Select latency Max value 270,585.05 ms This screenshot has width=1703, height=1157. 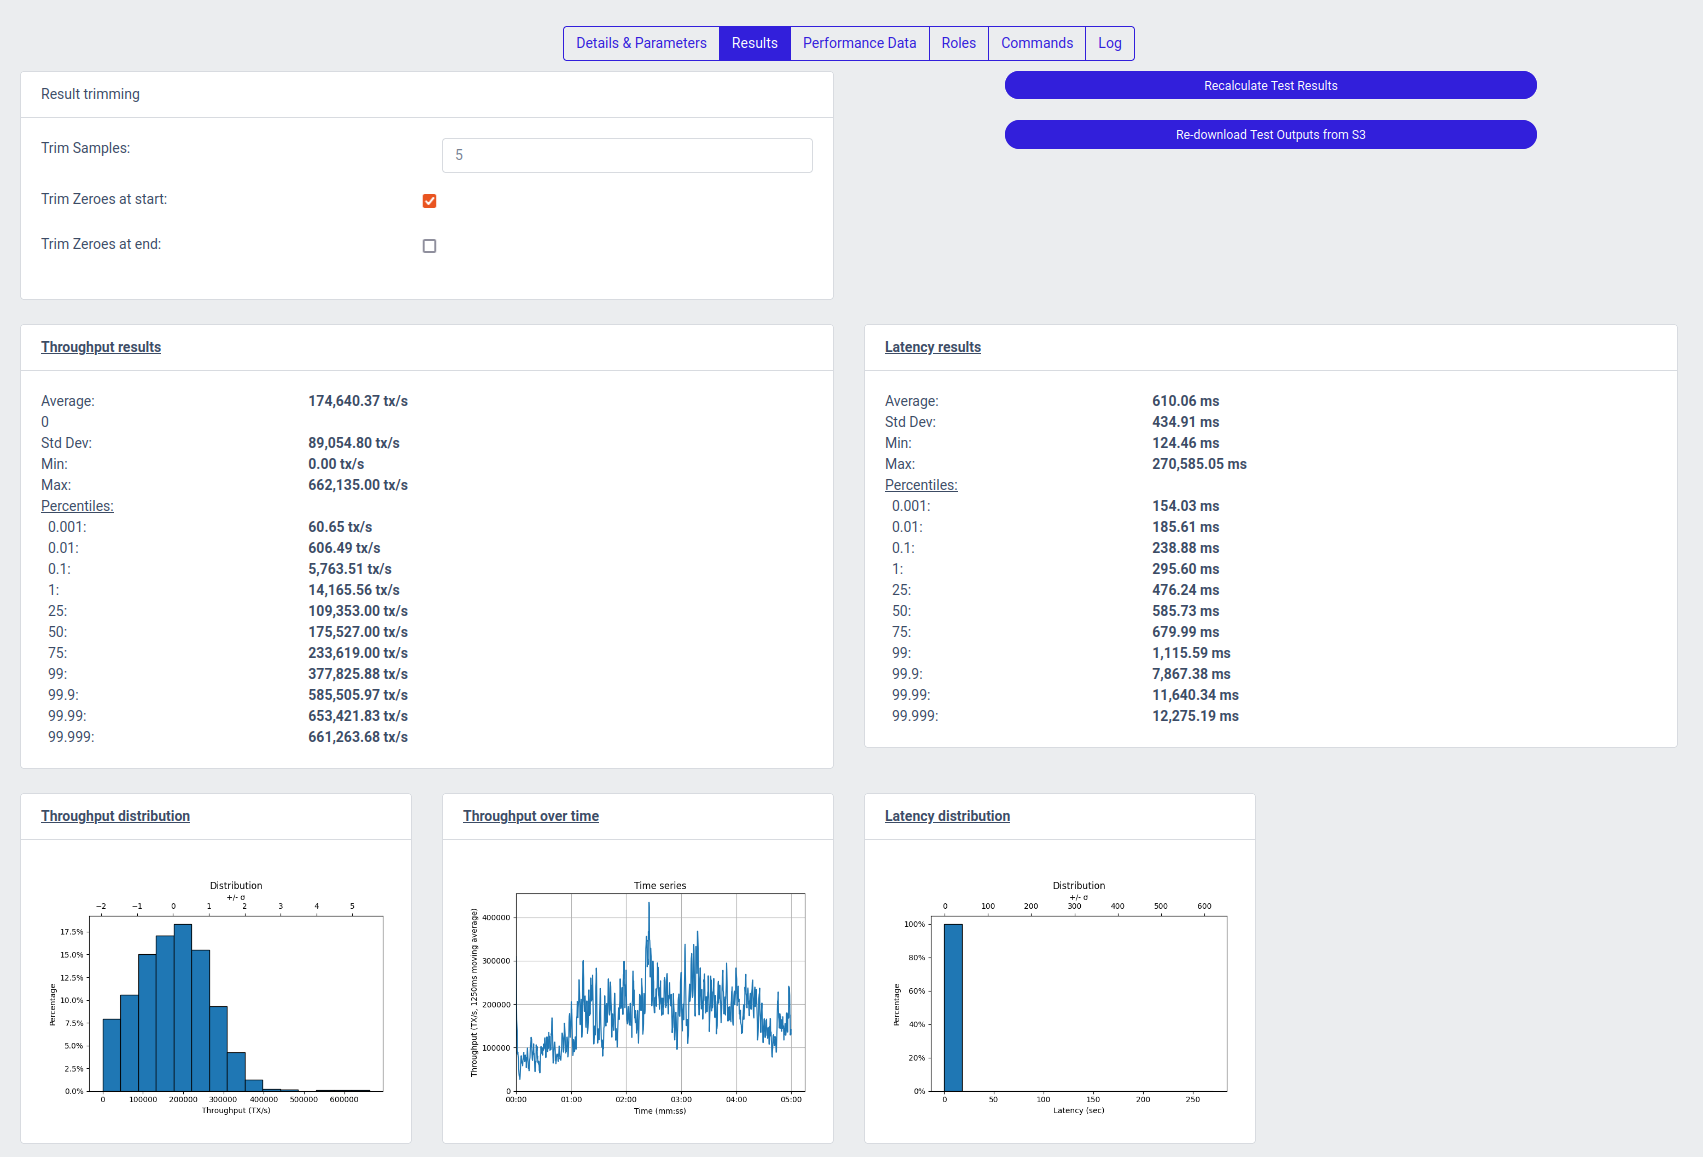[x=1199, y=464]
